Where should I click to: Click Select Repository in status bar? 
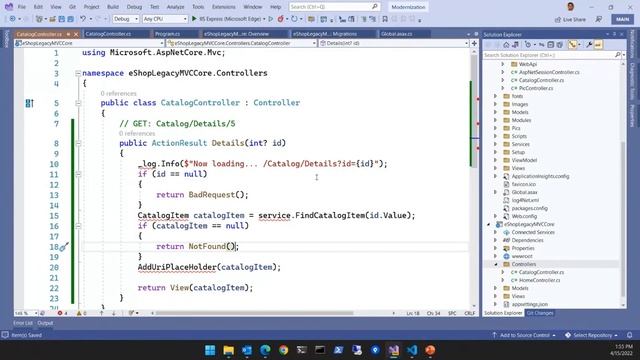[x=591, y=335]
